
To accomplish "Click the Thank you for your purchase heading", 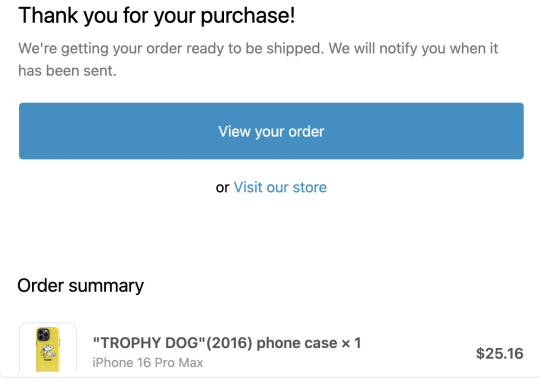I will click(x=157, y=16).
